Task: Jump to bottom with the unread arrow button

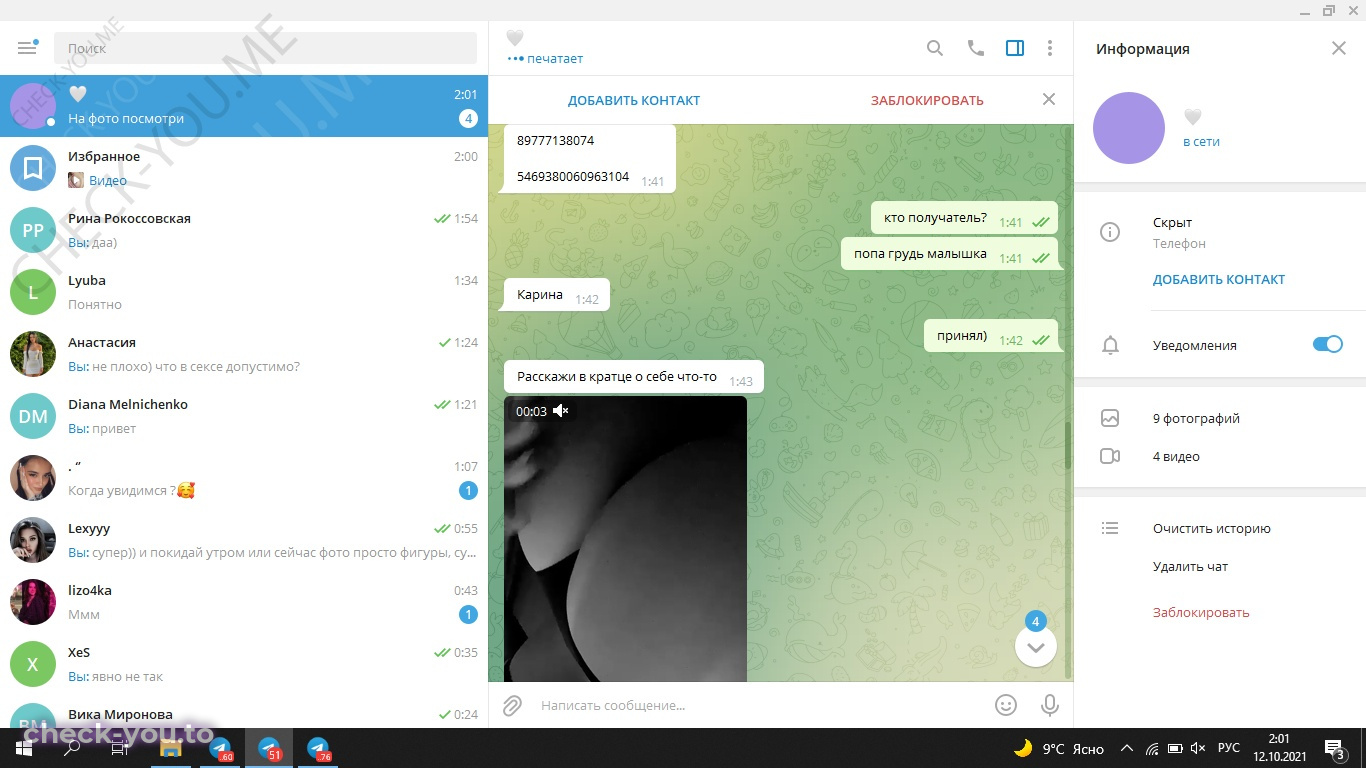Action: (1036, 647)
